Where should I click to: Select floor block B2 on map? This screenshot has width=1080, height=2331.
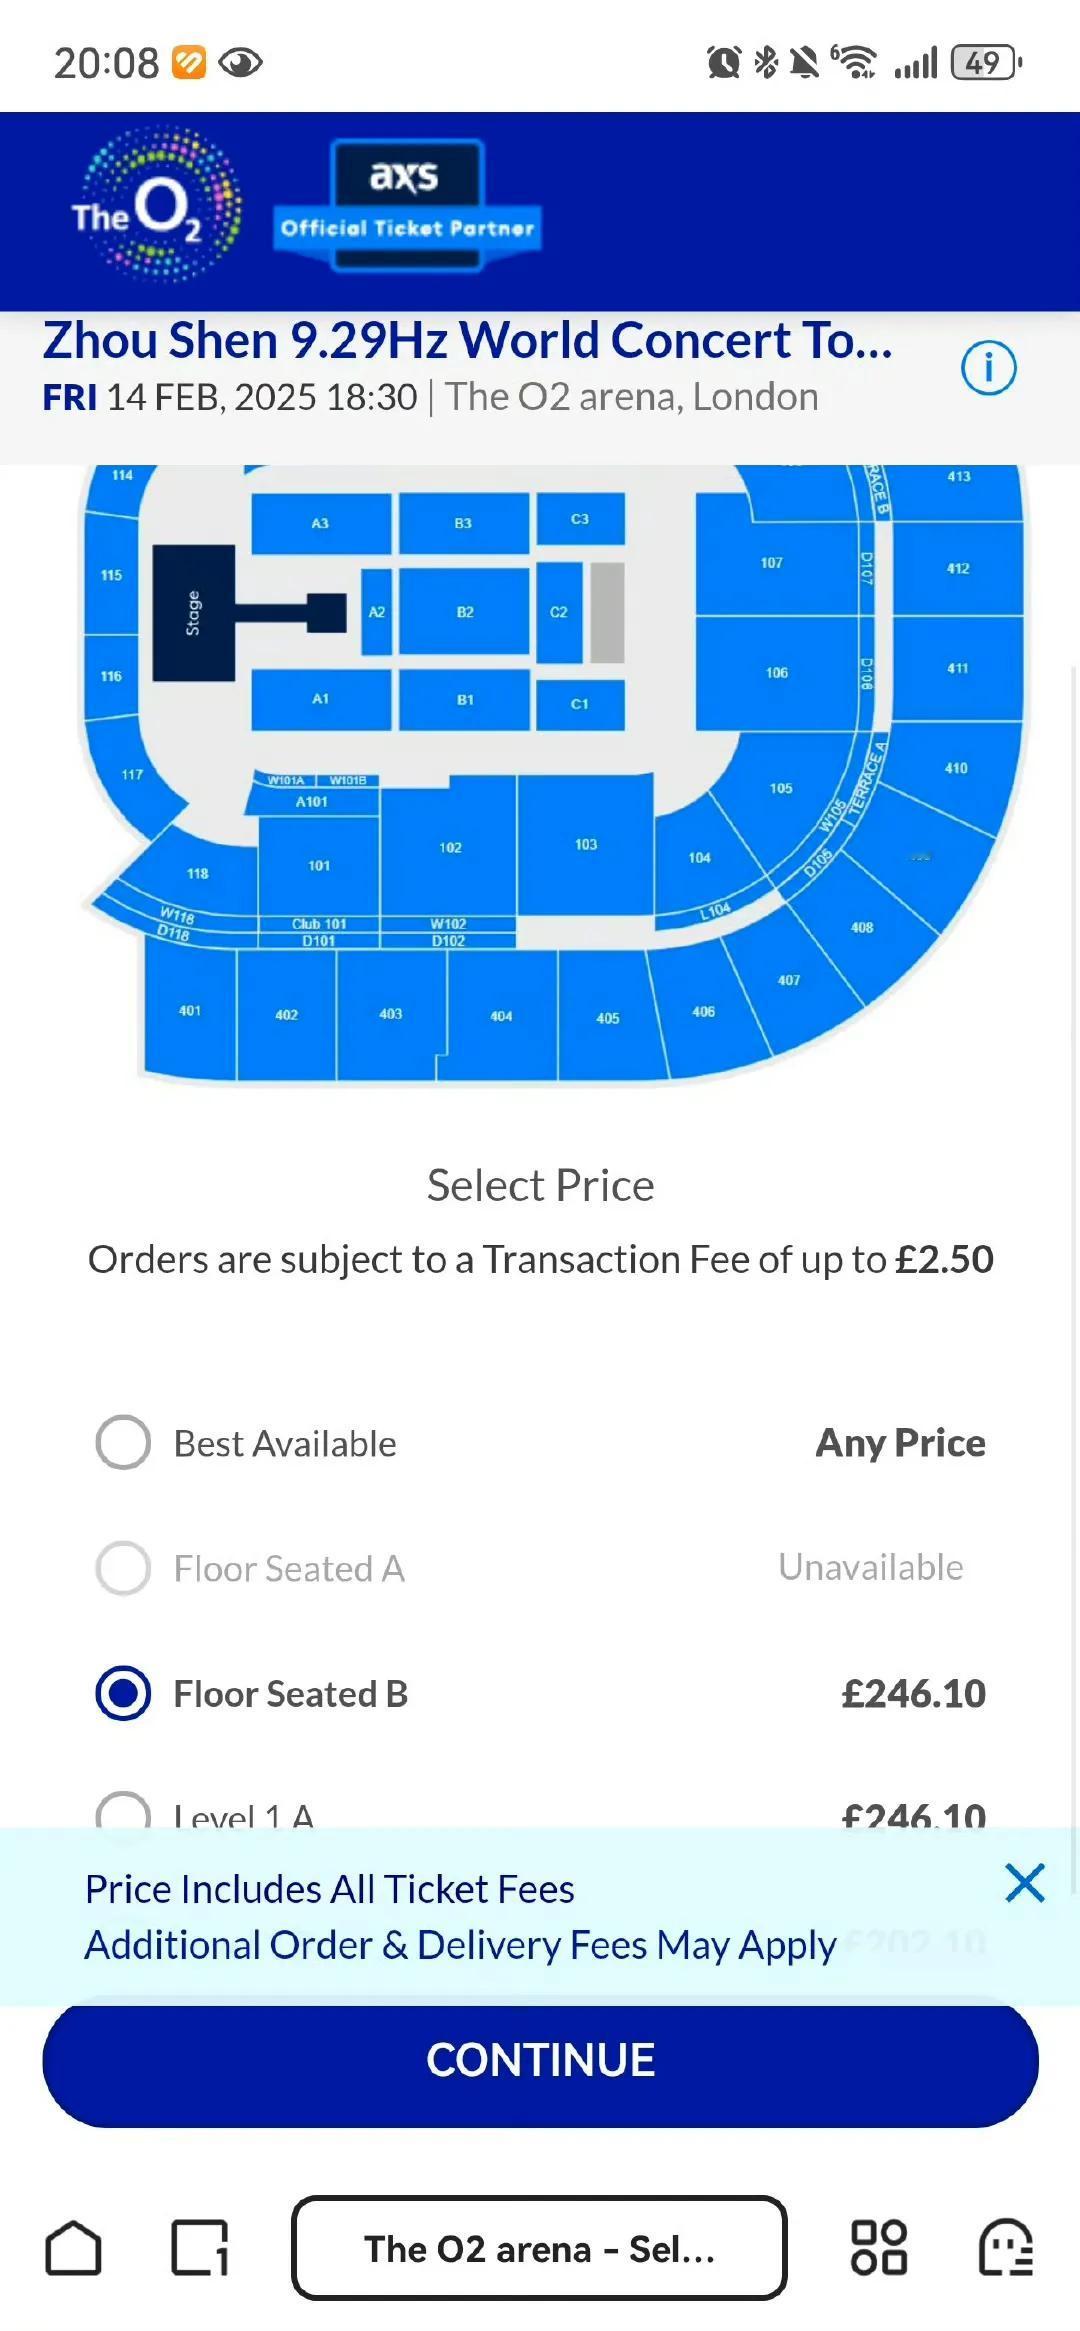click(x=465, y=612)
